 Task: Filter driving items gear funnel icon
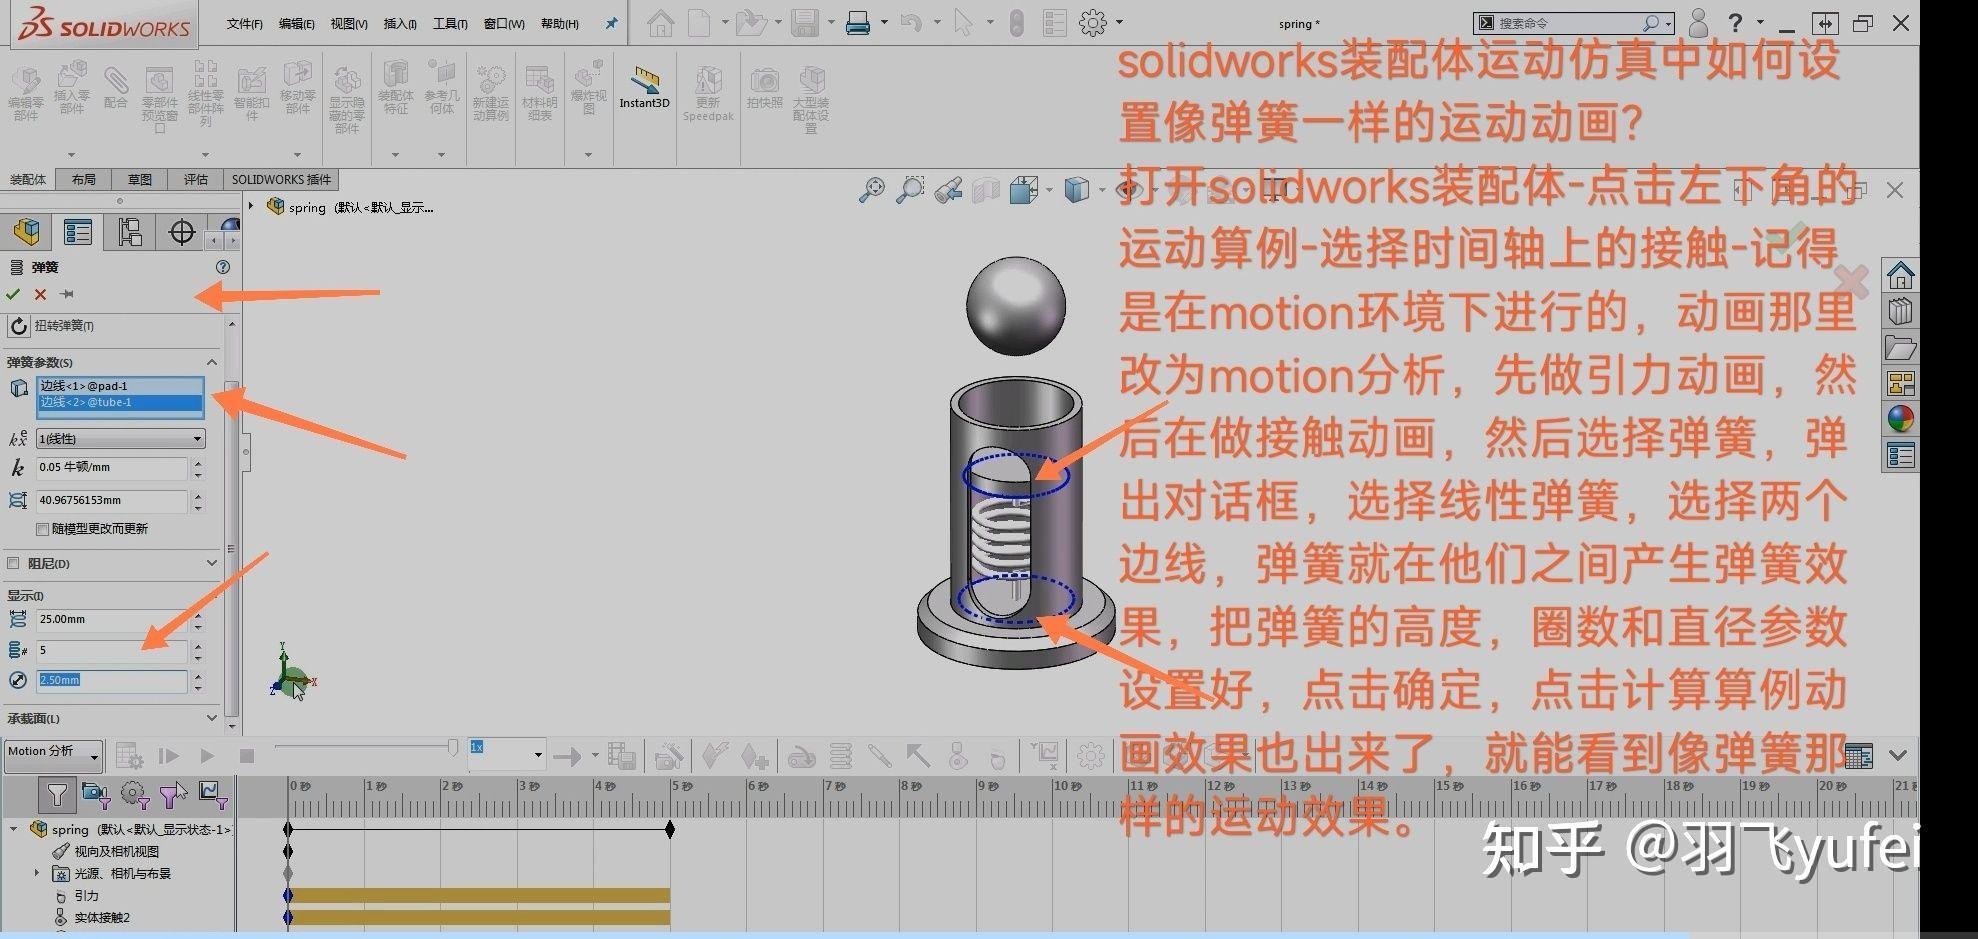(x=134, y=795)
